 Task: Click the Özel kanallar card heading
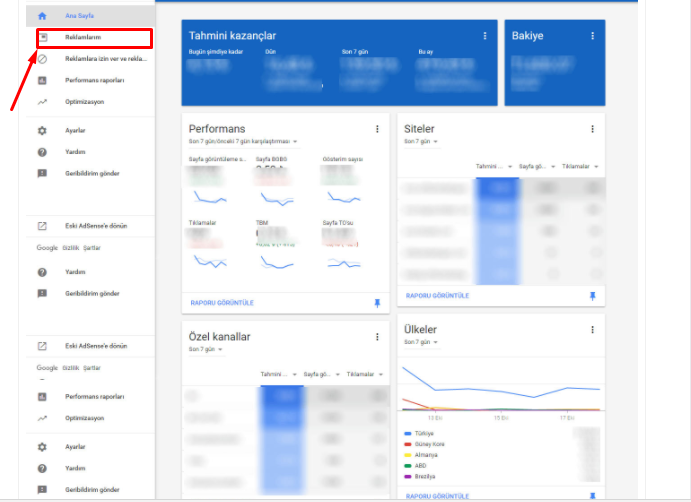click(x=219, y=337)
